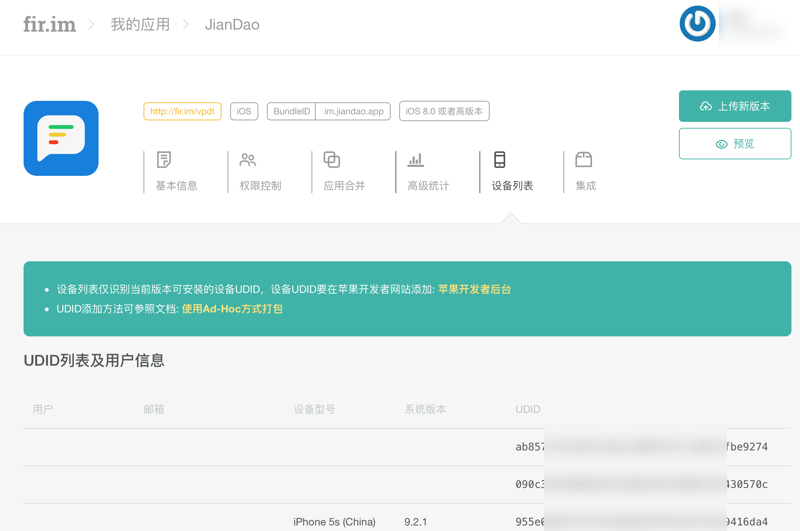Click the UDID列表及用户信息 heading
800x531 pixels.
pos(94,361)
